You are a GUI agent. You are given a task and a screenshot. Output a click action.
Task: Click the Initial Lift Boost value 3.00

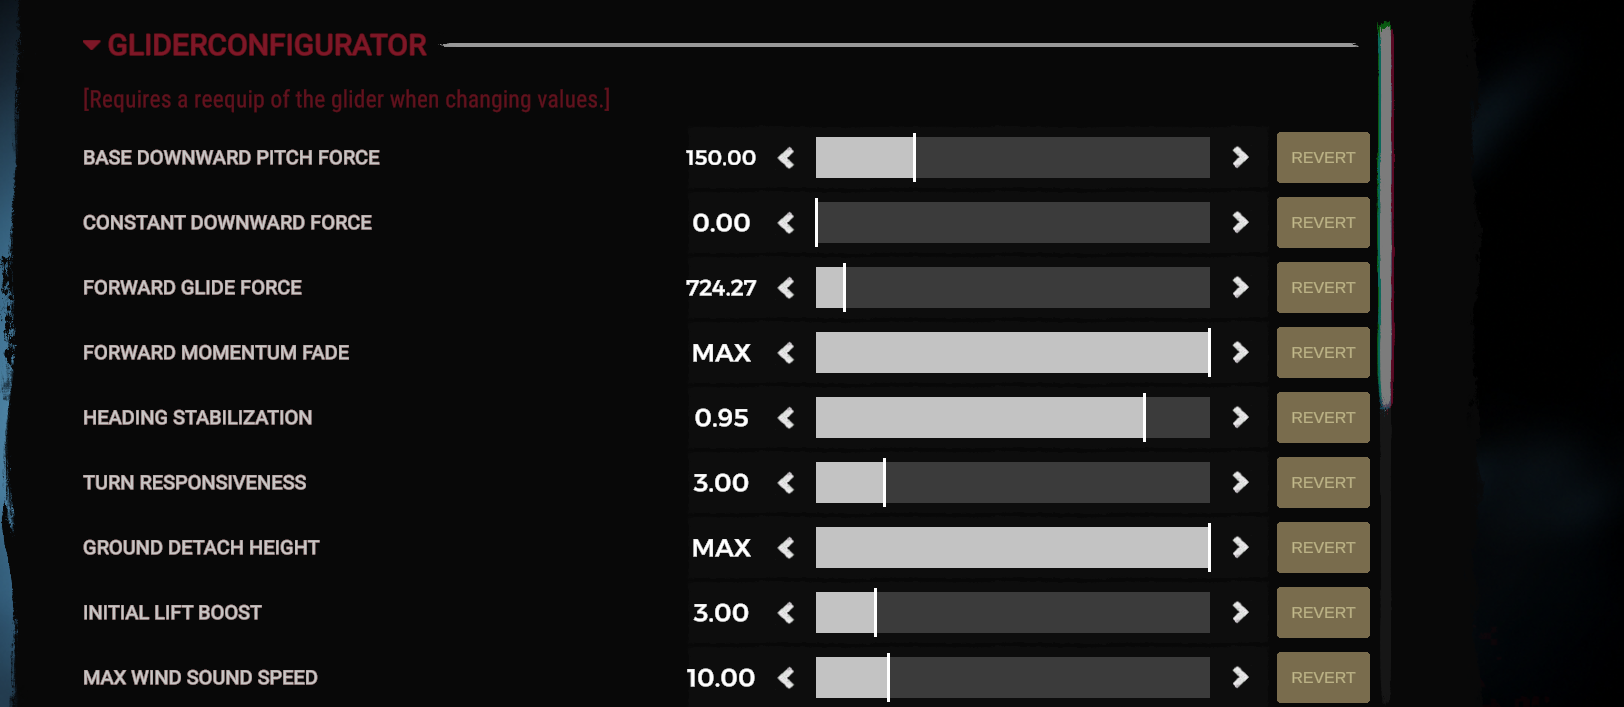click(x=721, y=613)
